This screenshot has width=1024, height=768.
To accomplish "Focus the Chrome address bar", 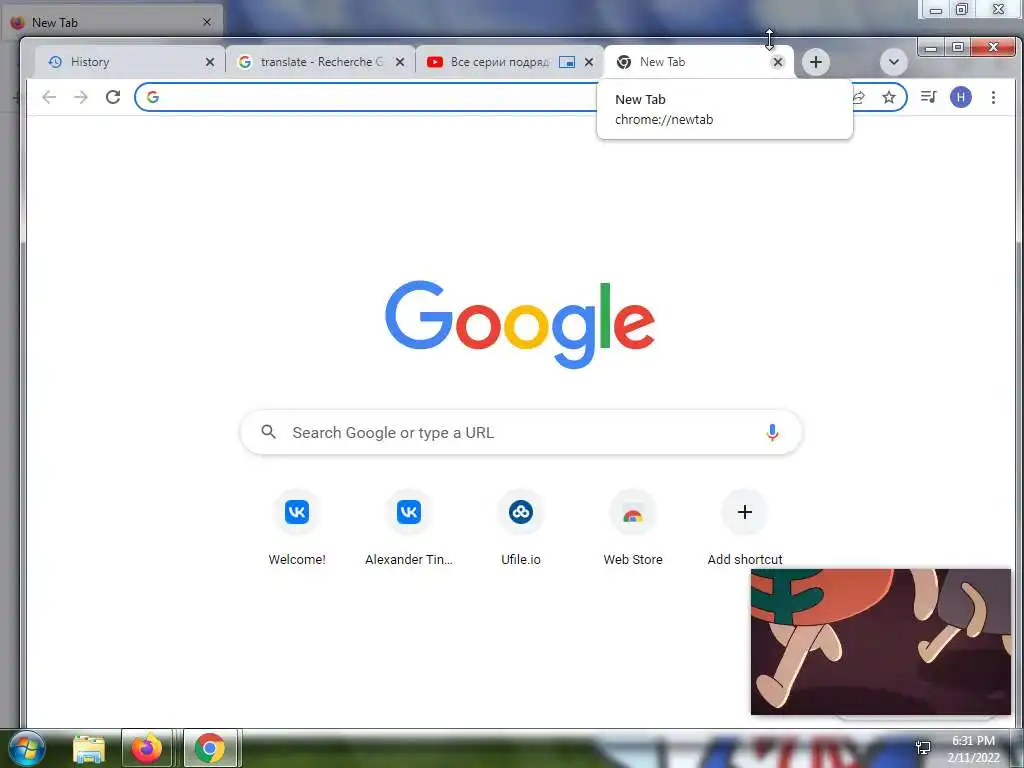I will (520, 97).
